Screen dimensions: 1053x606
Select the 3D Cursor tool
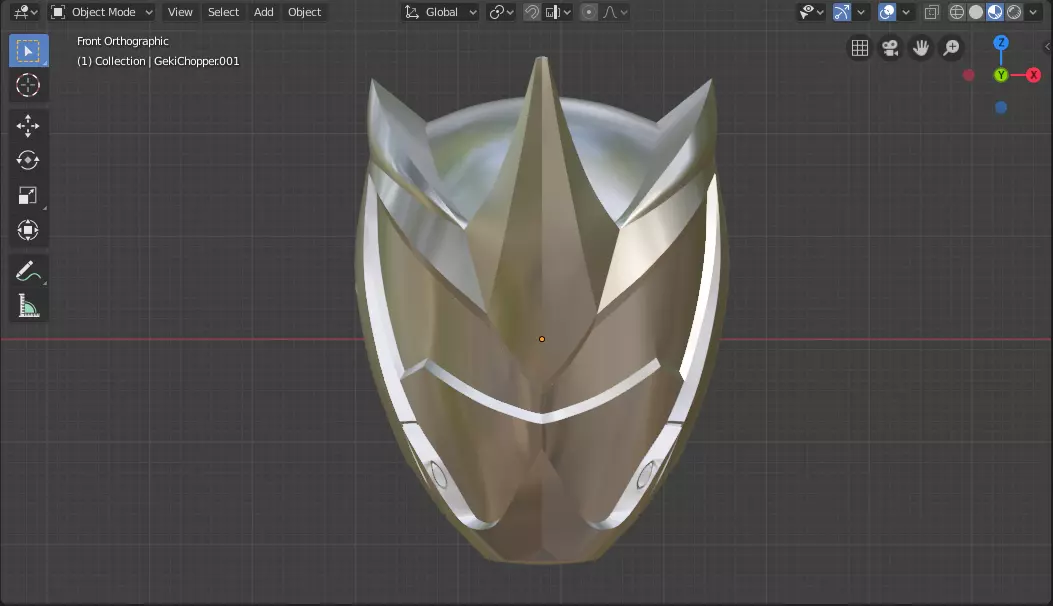point(28,85)
